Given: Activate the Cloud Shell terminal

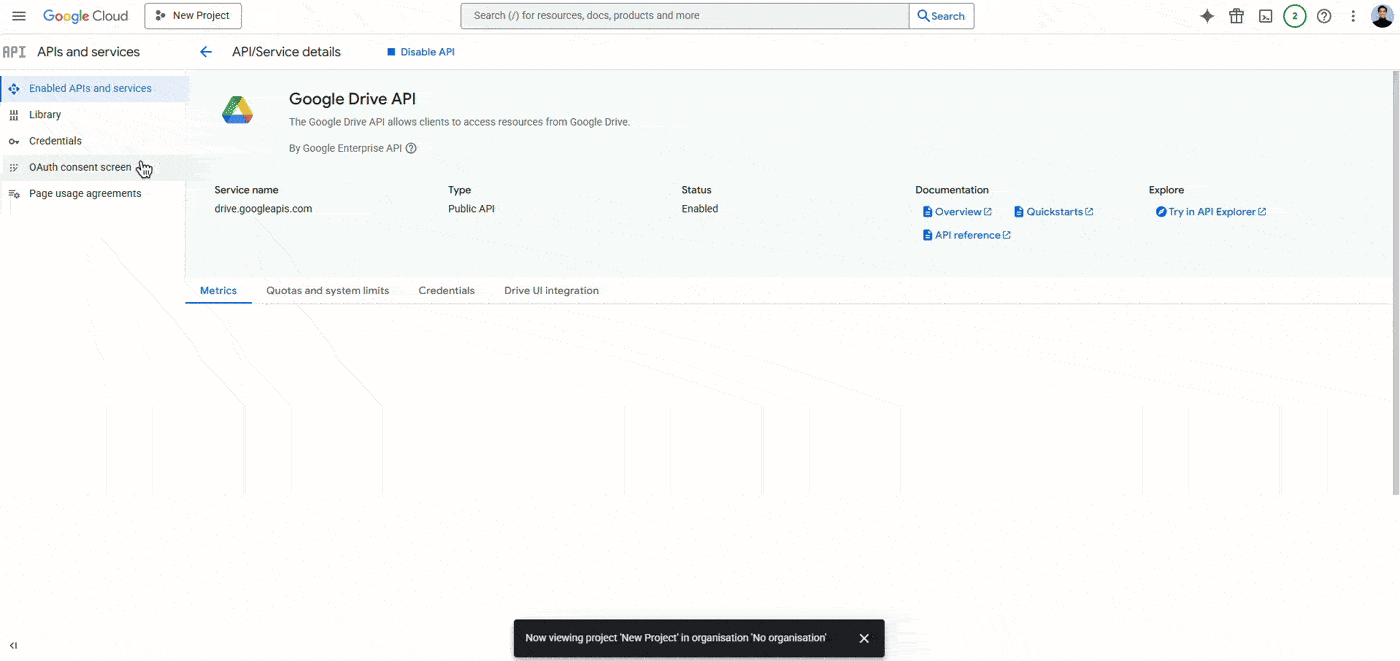Looking at the screenshot, I should [x=1265, y=15].
